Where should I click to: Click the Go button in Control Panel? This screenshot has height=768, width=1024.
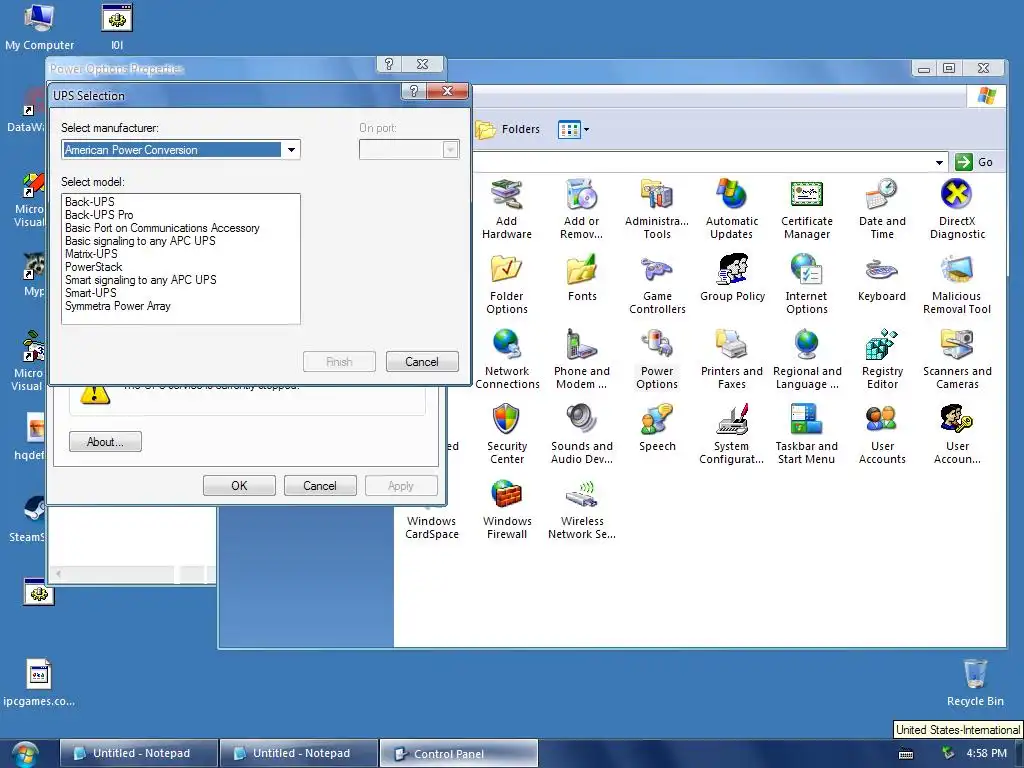pos(974,162)
